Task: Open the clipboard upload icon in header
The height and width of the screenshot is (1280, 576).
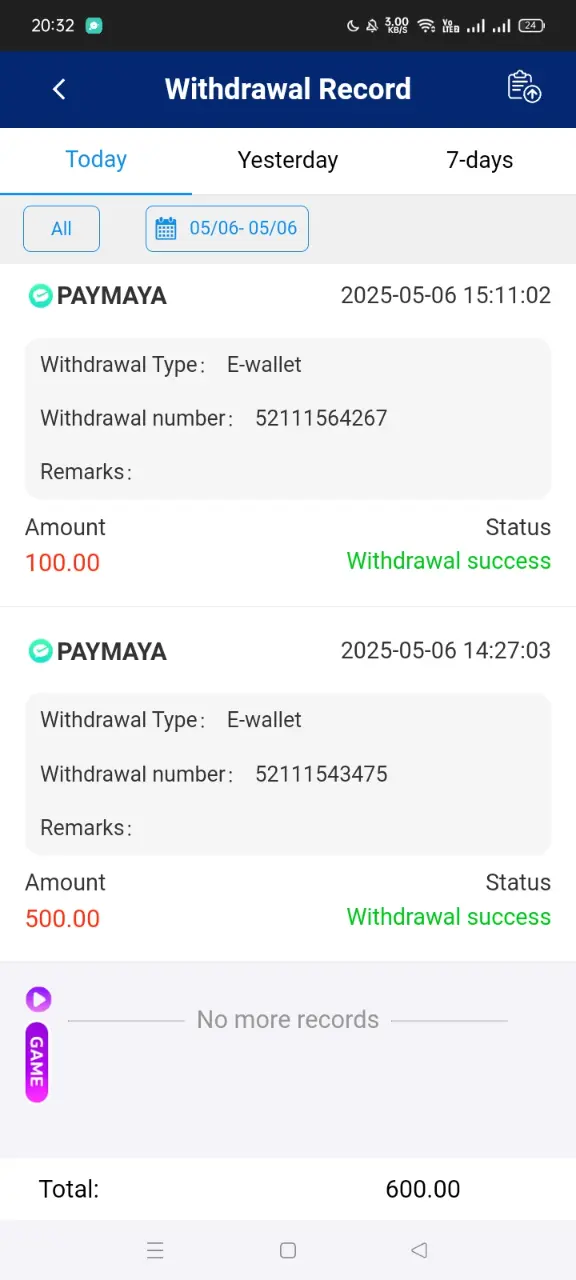Action: click(524, 87)
